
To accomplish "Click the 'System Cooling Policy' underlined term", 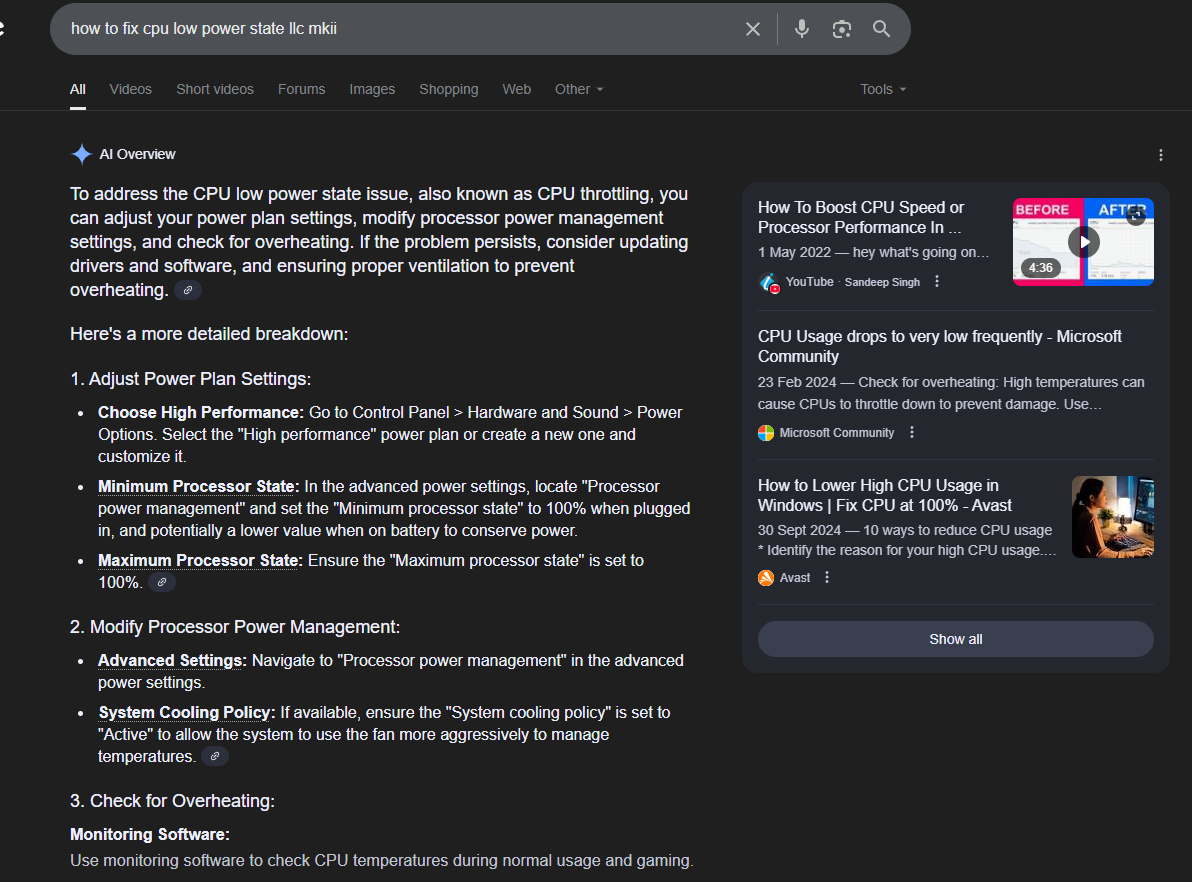I will (x=186, y=712).
